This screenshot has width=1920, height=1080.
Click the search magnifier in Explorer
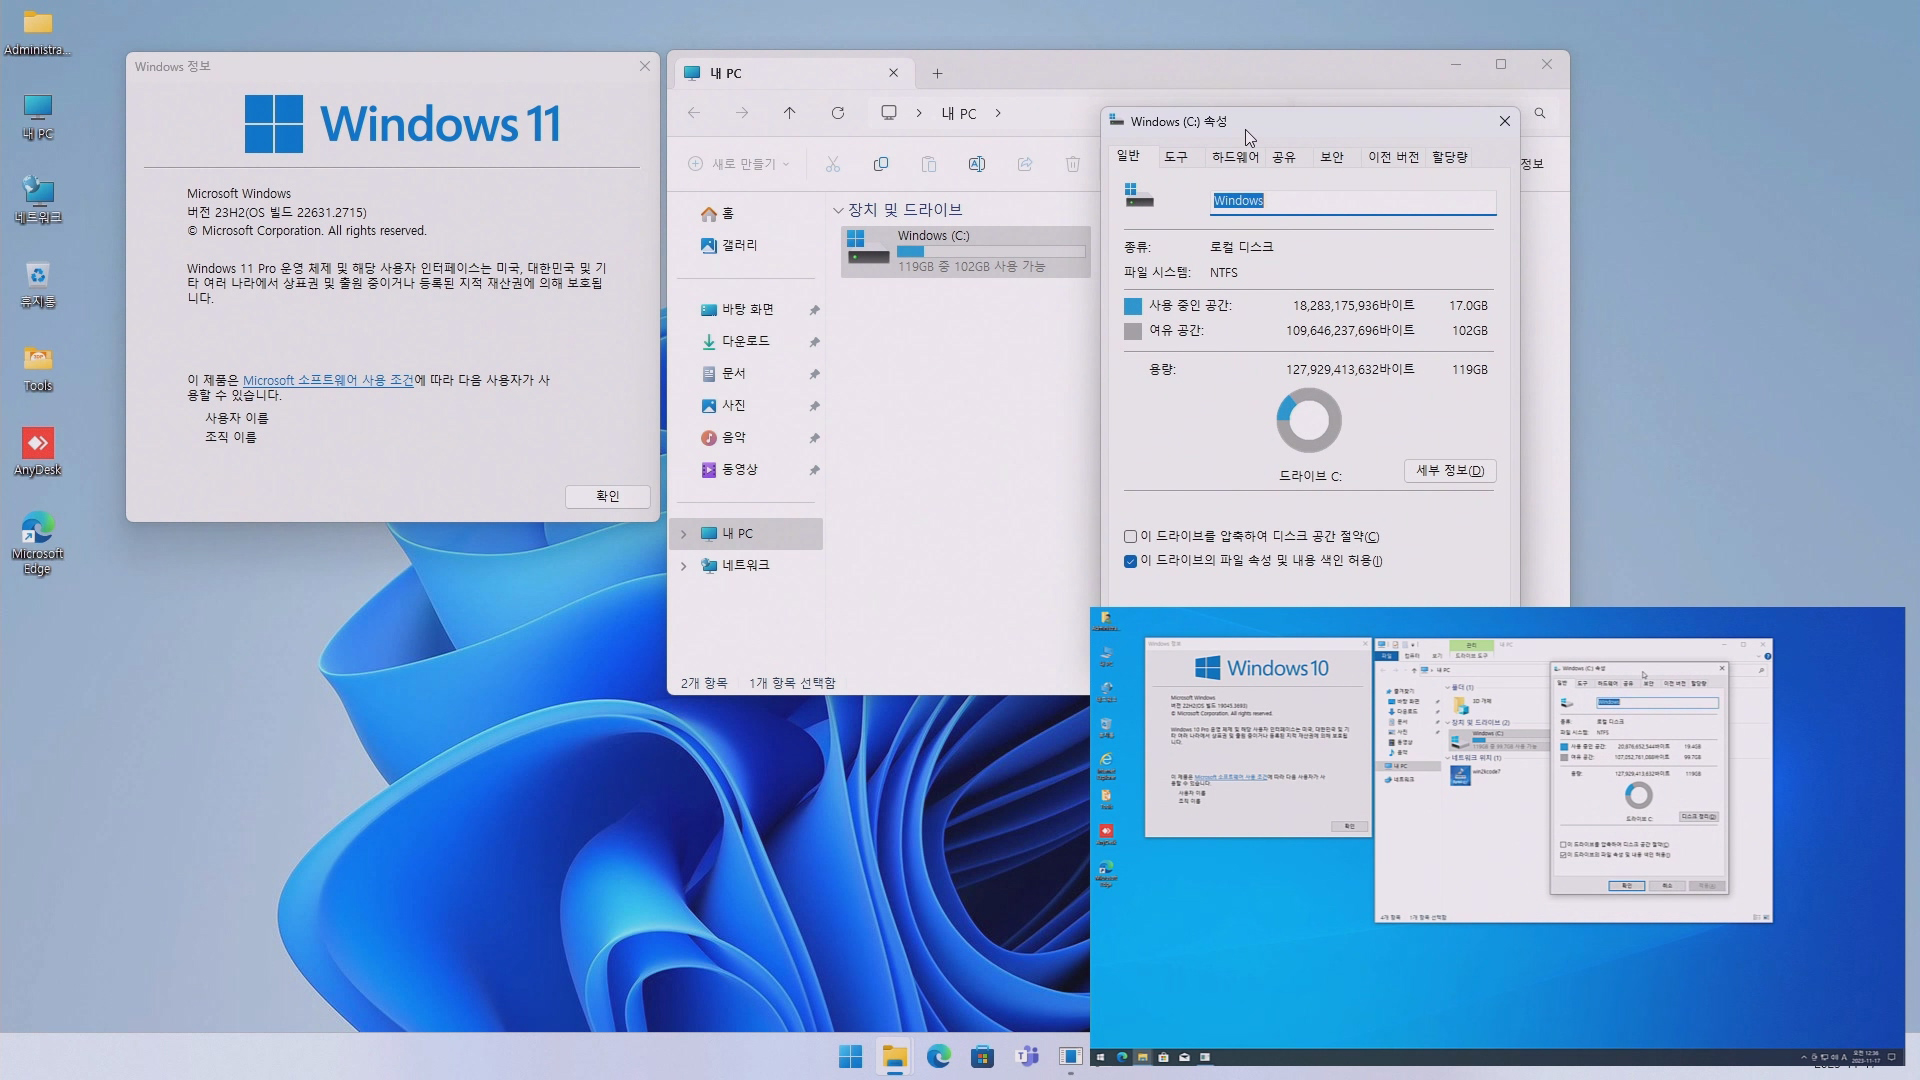click(1540, 113)
